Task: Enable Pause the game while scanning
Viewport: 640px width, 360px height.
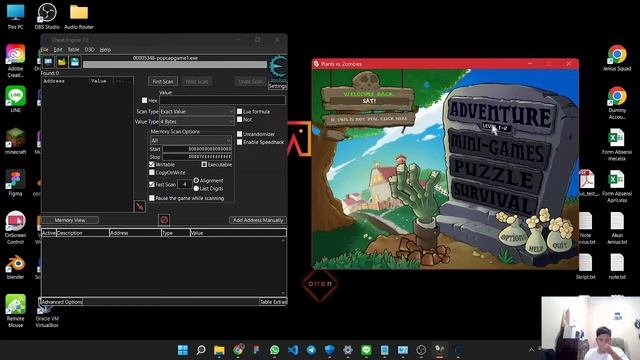Action: (152, 198)
